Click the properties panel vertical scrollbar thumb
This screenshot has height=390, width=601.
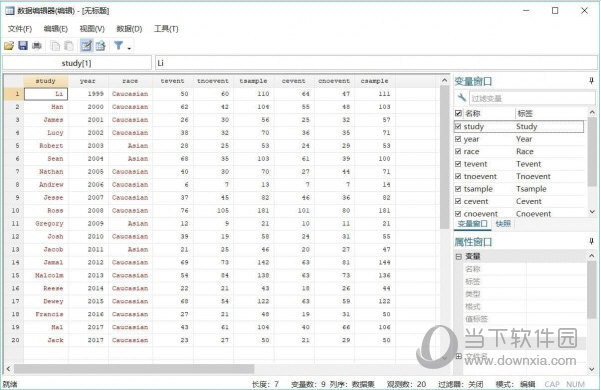592,289
